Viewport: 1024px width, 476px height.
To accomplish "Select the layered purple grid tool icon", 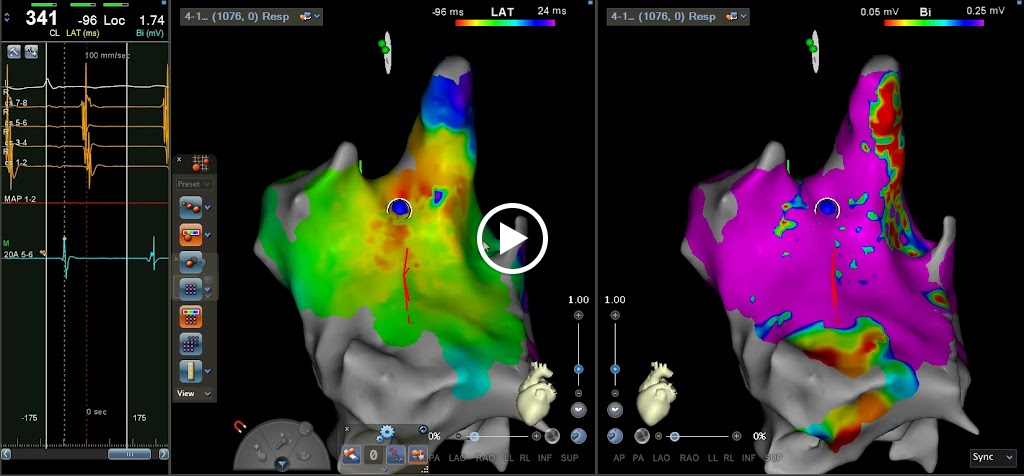I will point(191,344).
